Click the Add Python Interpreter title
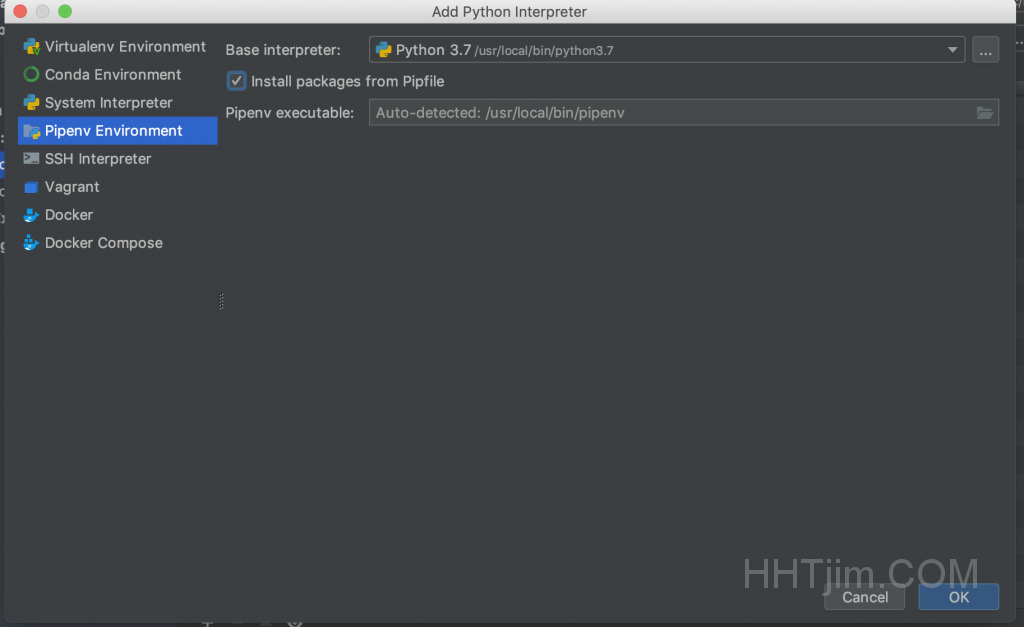Screen dimensions: 1024x627 (509, 12)
